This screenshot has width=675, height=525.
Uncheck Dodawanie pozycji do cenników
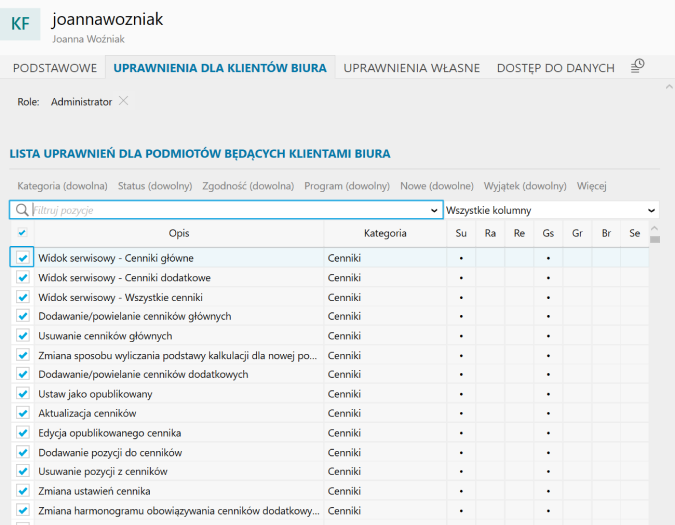tap(23, 453)
